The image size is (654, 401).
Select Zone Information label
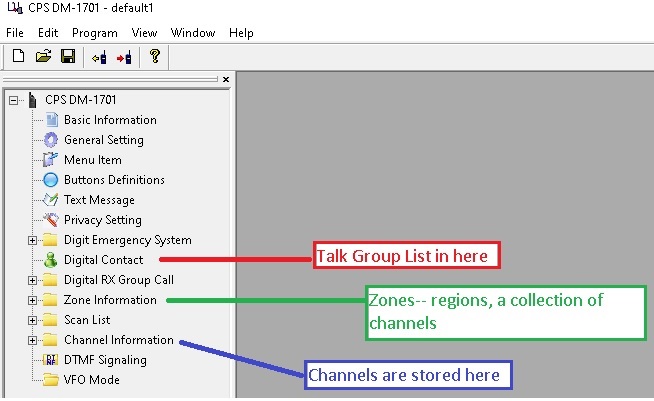pos(110,300)
